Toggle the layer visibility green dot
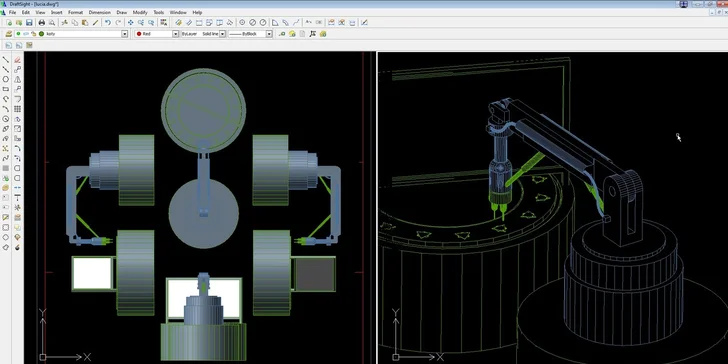This screenshot has height=364, width=728. [x=18, y=34]
